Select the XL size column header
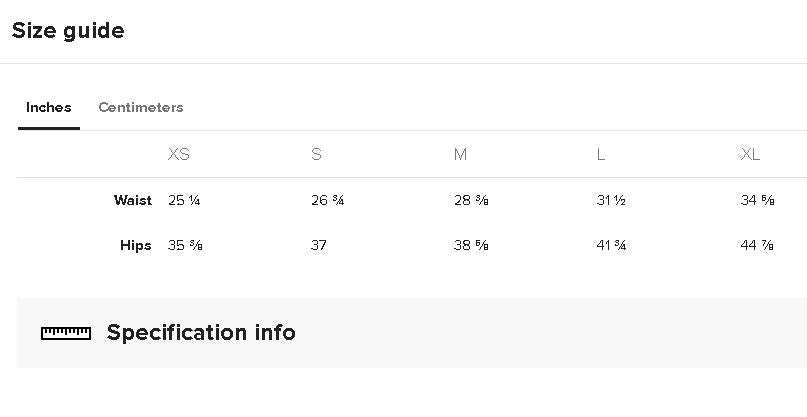807x417 pixels. click(750, 154)
